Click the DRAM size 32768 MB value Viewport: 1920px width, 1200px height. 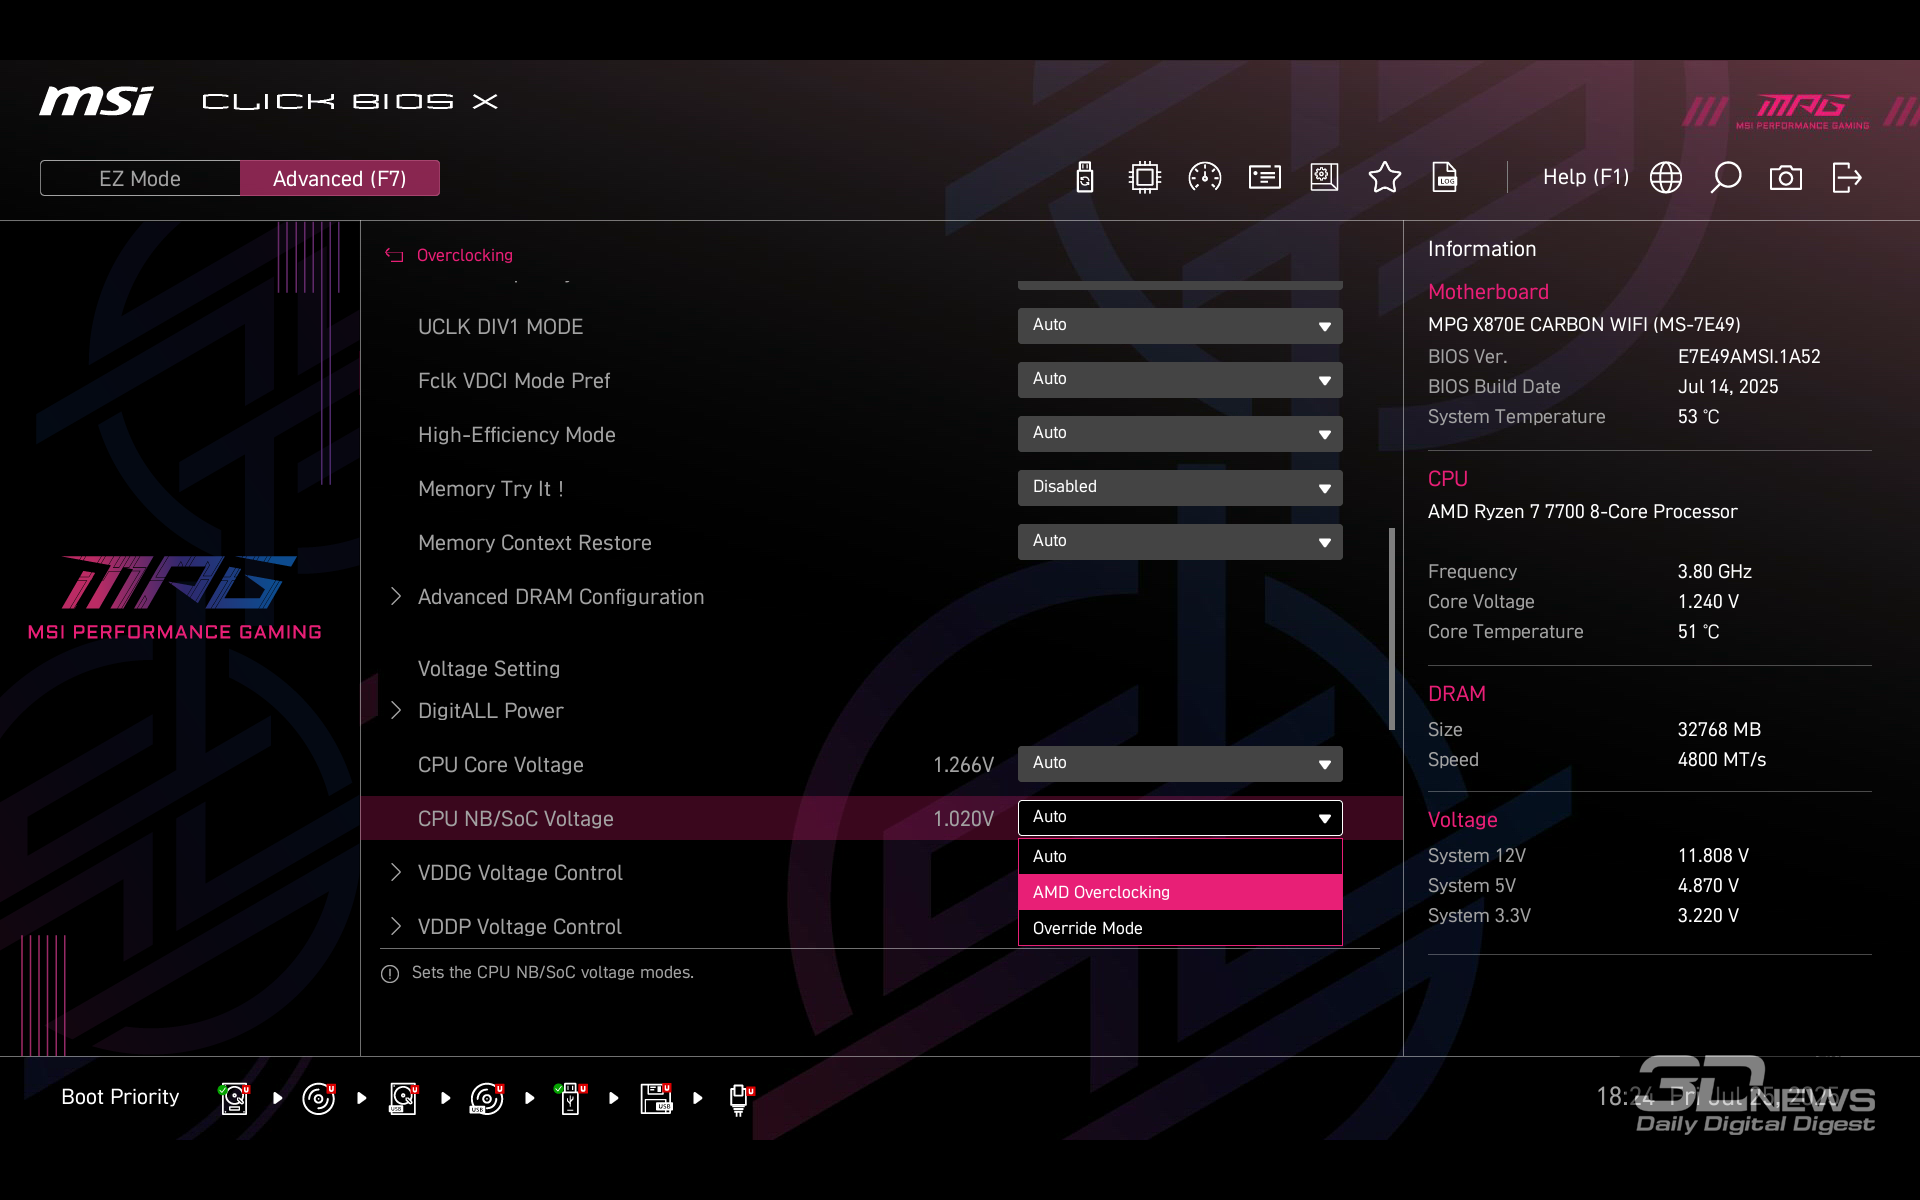[1719, 730]
